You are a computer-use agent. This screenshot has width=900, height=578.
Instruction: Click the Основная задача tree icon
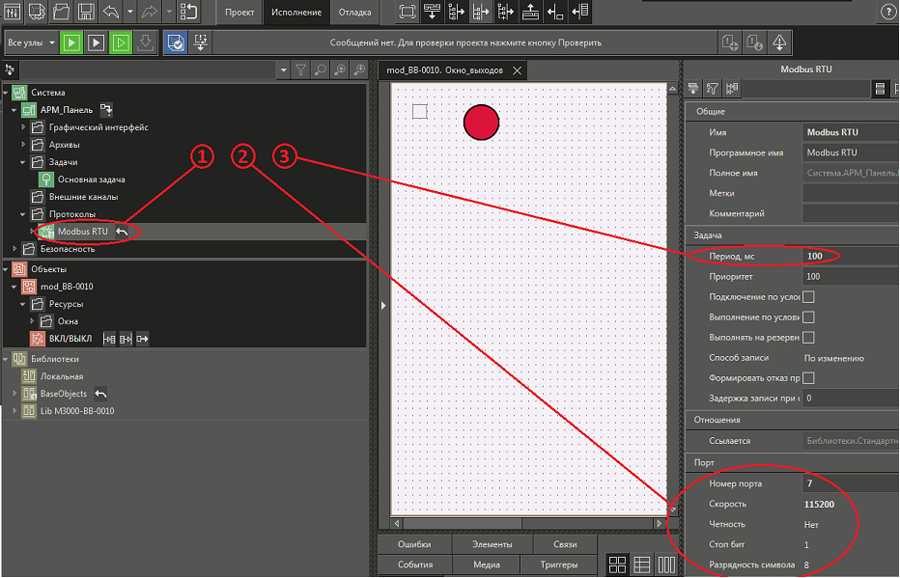click(x=46, y=179)
